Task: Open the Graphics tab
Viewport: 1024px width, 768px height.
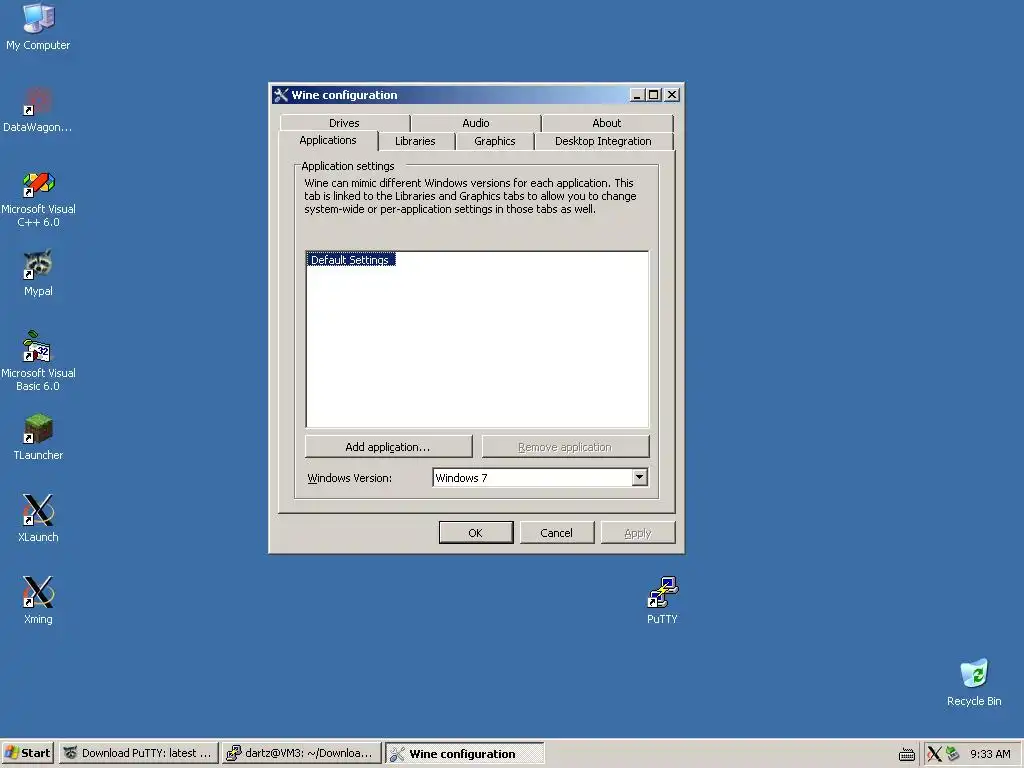Action: tap(494, 141)
